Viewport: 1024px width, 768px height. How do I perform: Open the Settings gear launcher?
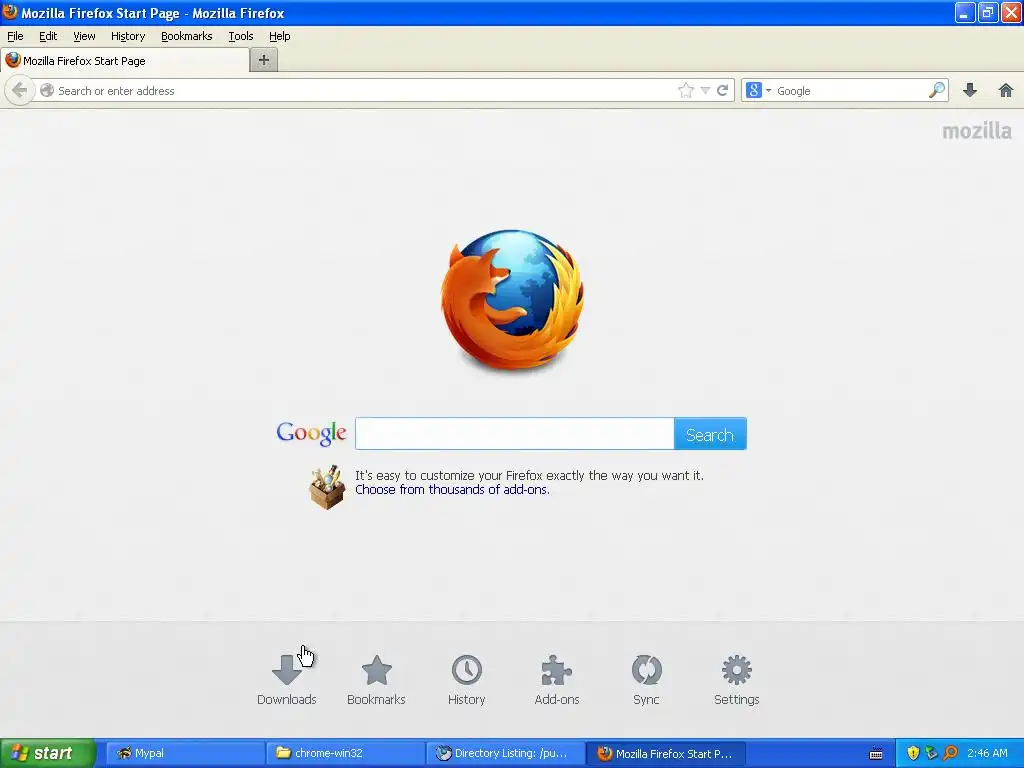point(737,670)
